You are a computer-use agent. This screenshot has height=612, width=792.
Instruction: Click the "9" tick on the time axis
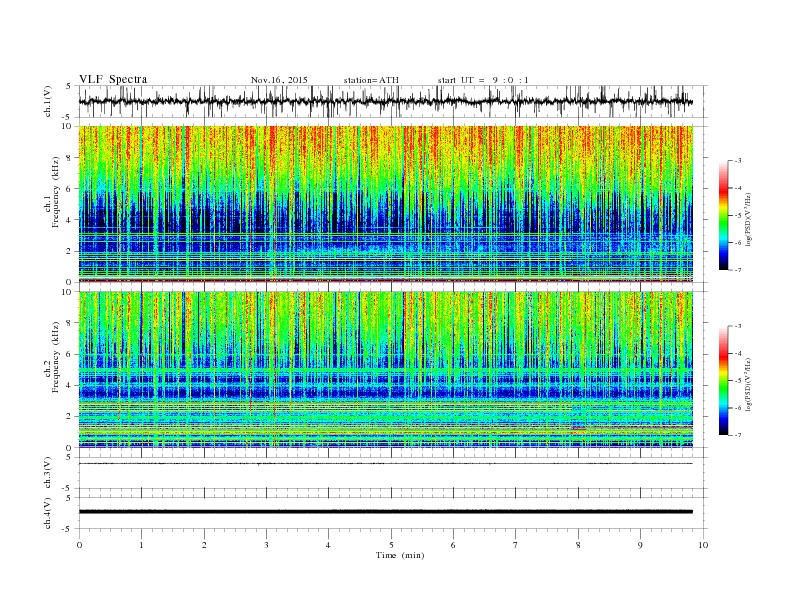640,545
